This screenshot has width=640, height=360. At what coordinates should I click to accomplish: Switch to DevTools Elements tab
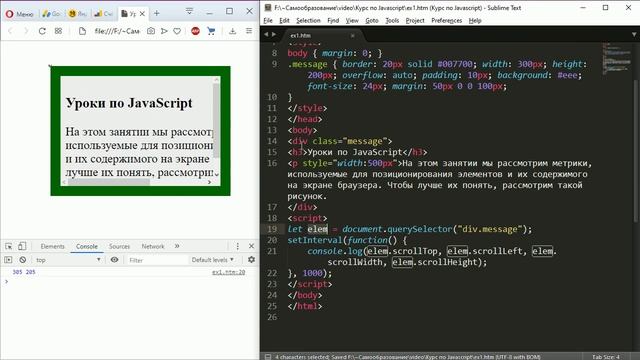click(x=53, y=247)
